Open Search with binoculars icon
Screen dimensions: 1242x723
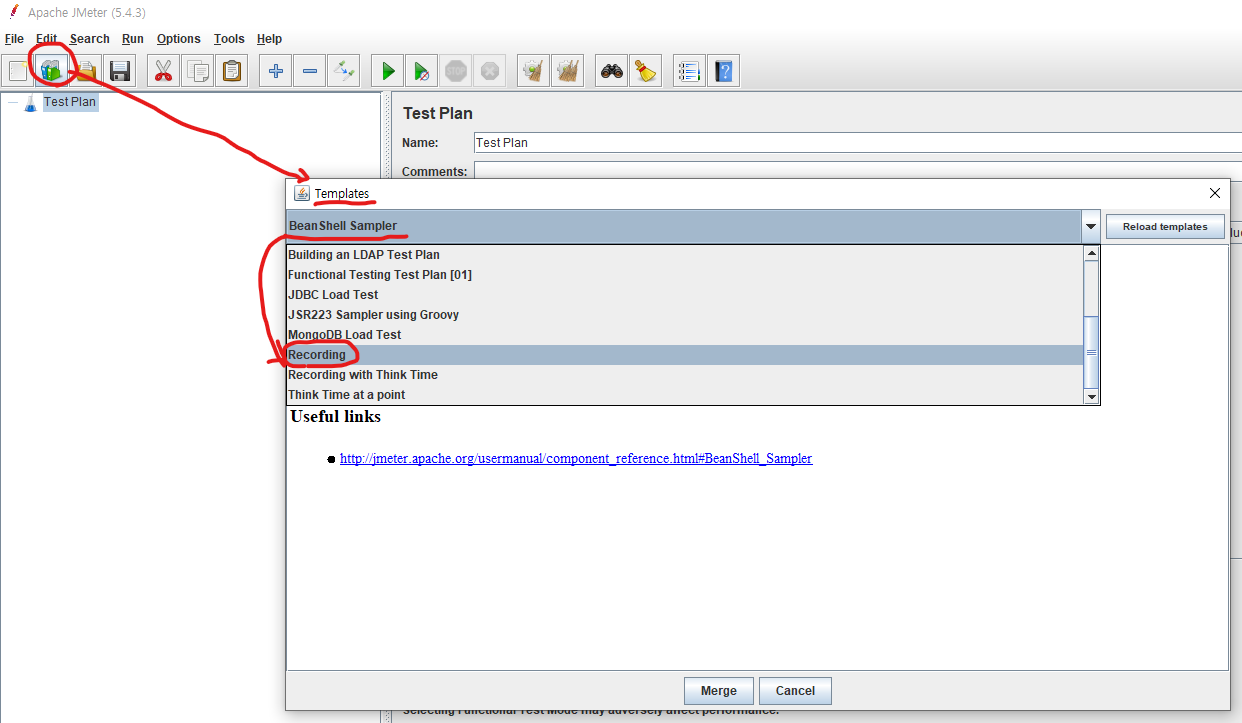(612, 71)
